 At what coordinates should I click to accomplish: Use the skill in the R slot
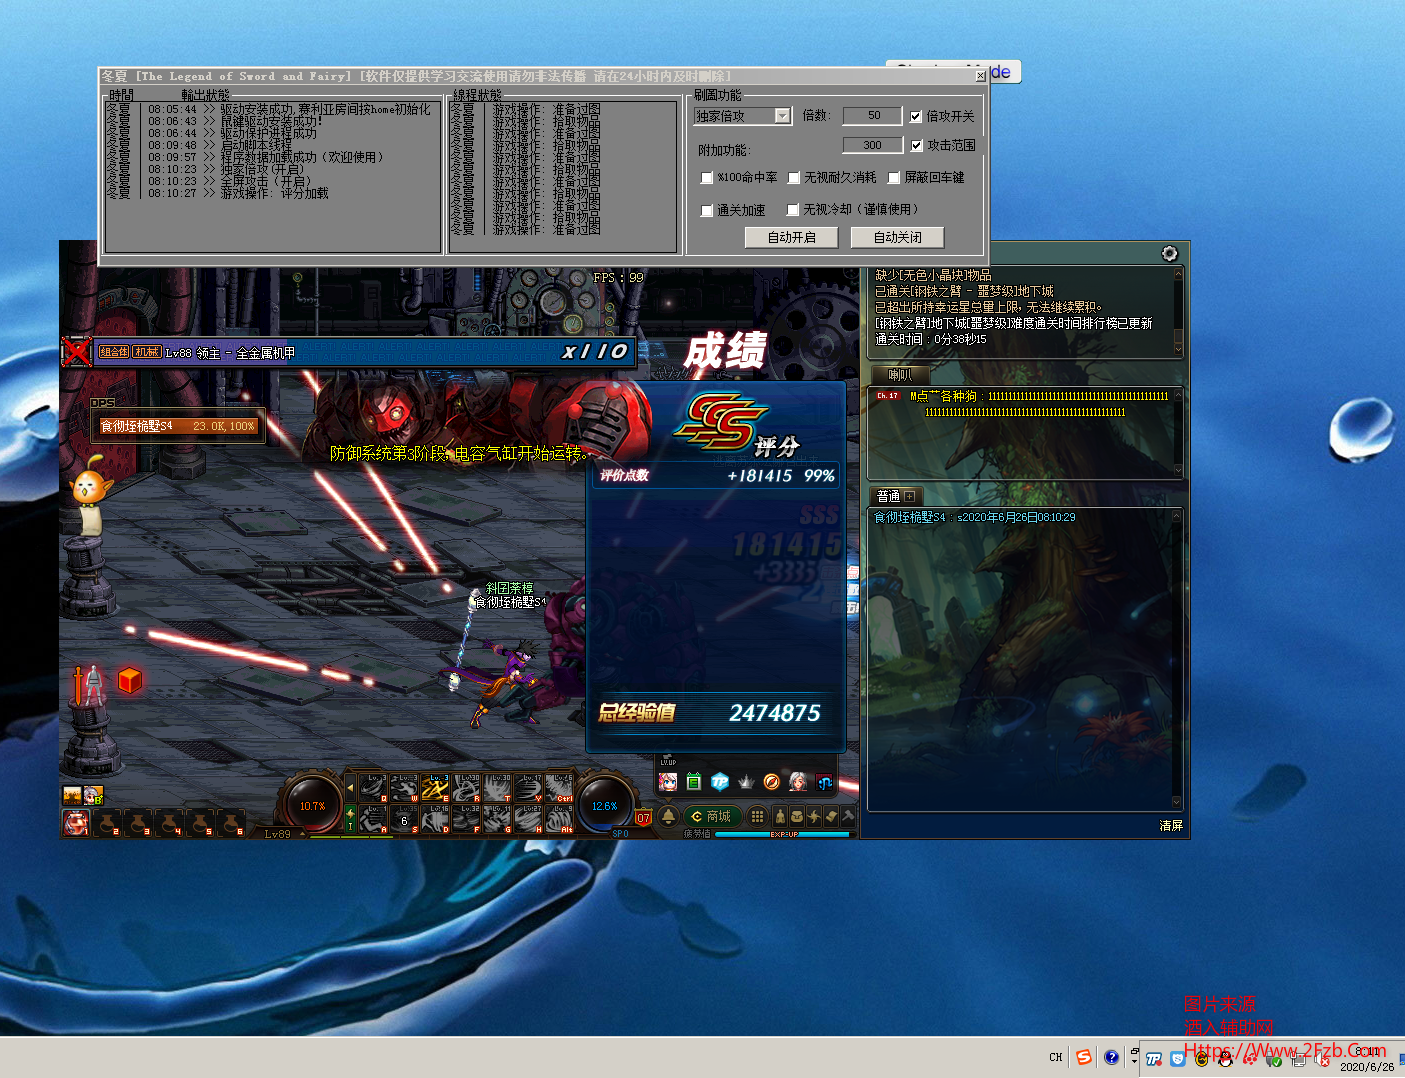pos(466,788)
